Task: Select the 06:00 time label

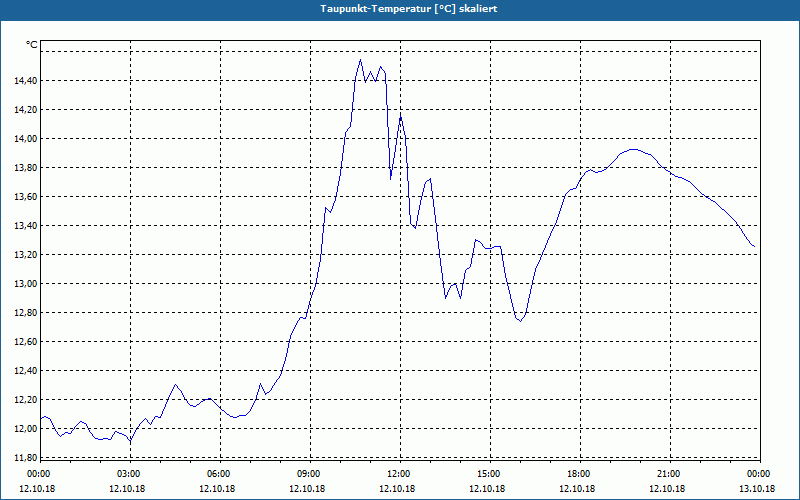Action: tap(217, 474)
